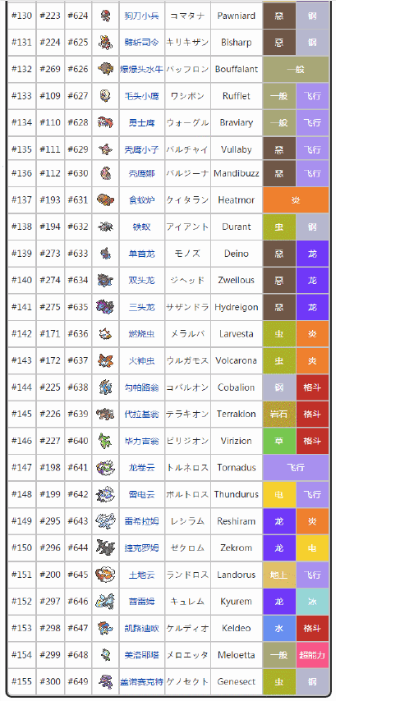Click the Deino sprite icon
This screenshot has height=701, width=400.
click(105, 253)
